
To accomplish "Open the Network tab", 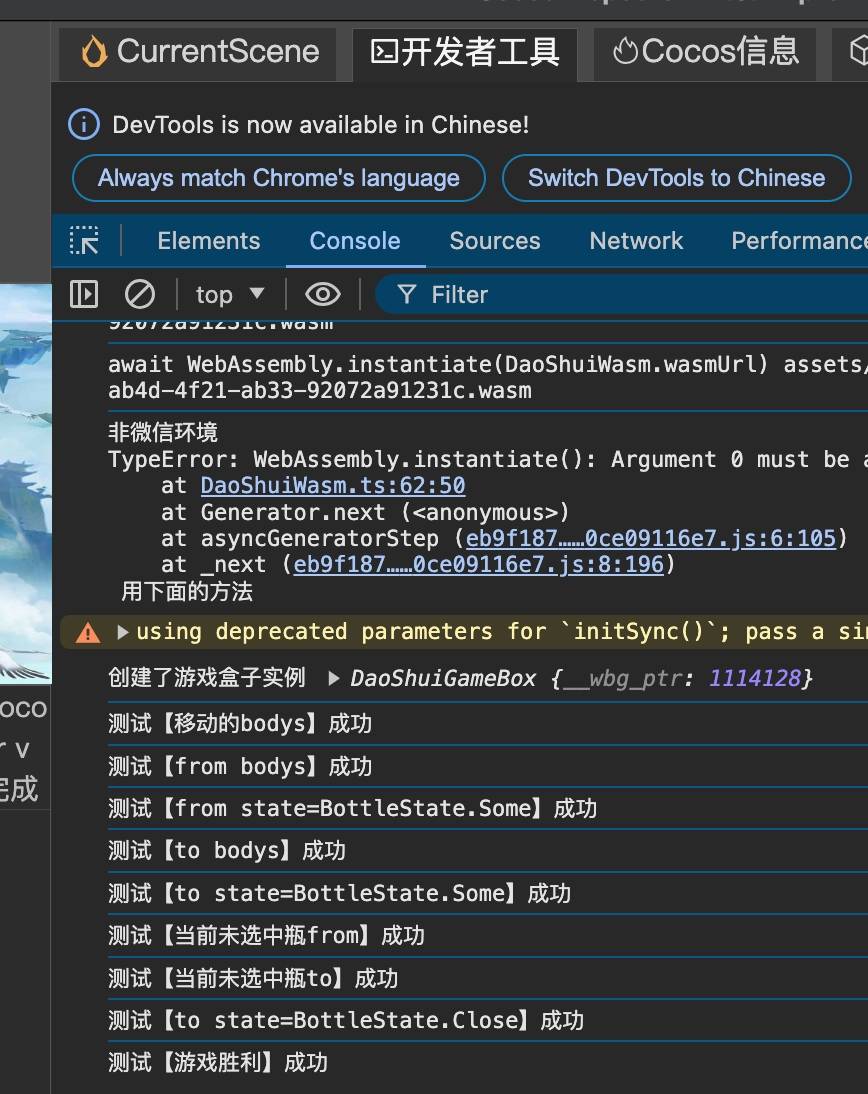I will pyautogui.click(x=636, y=241).
